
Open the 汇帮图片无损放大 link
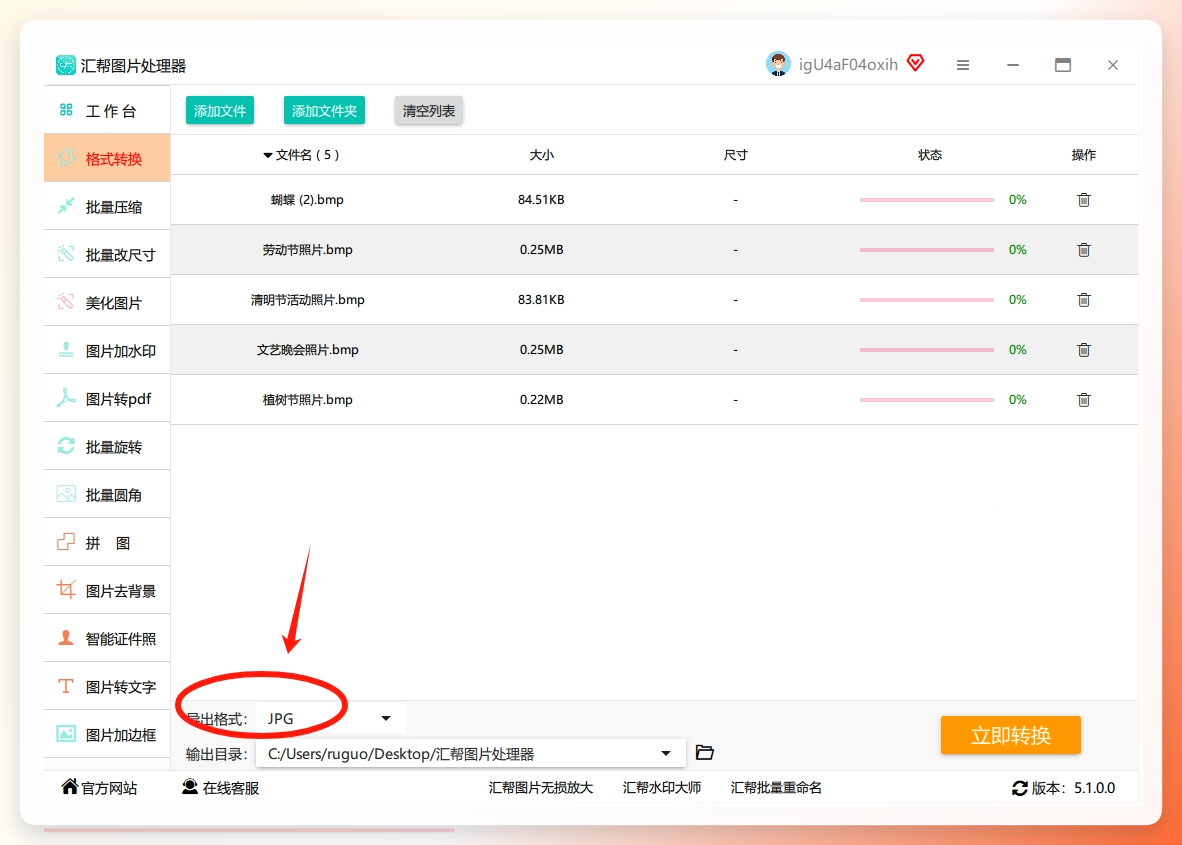[x=540, y=788]
